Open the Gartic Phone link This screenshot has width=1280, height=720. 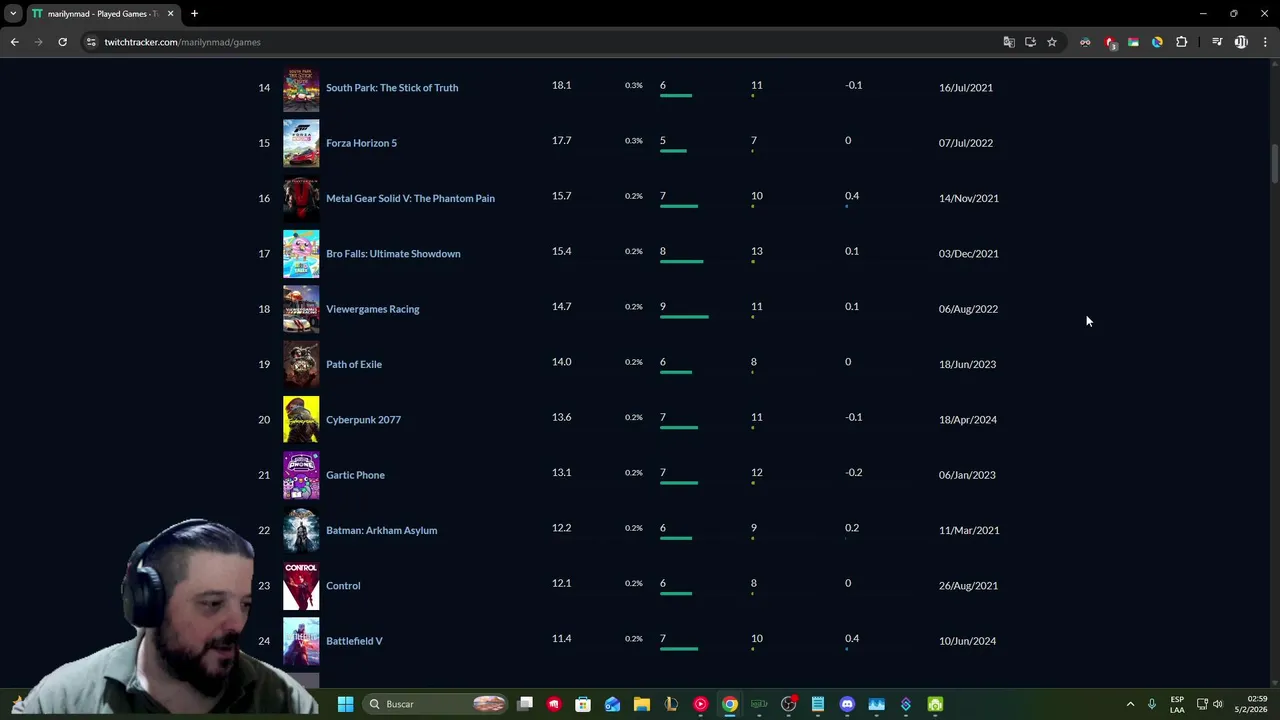355,475
